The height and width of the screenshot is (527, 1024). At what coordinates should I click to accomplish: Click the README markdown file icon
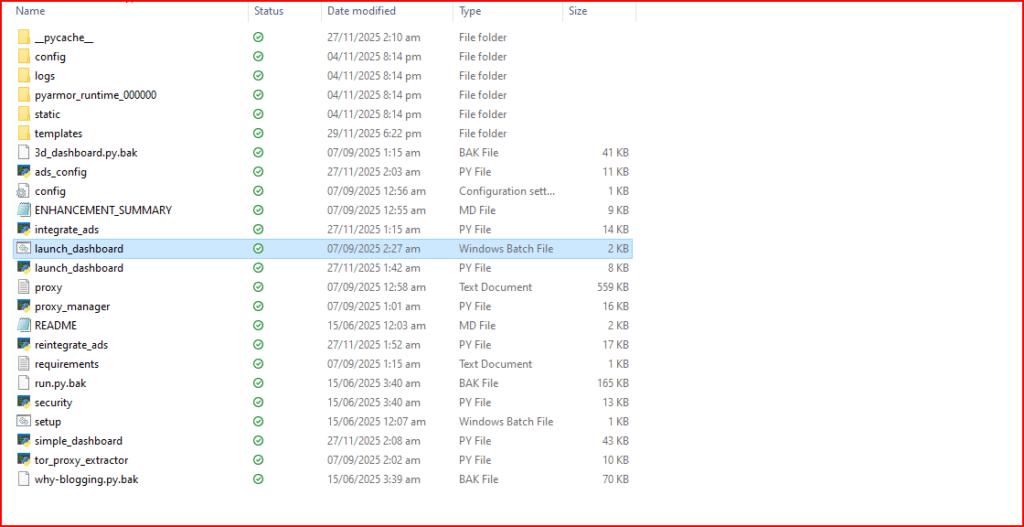pos(24,325)
